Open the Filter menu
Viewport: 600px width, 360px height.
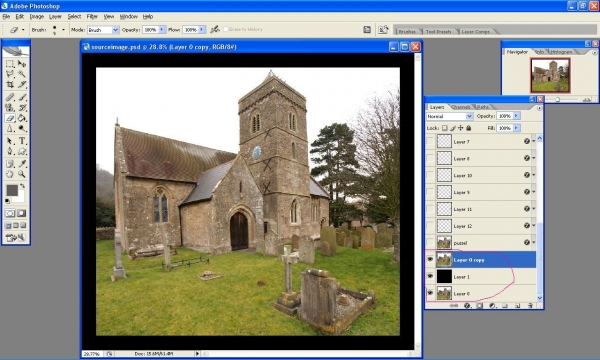(92, 16)
